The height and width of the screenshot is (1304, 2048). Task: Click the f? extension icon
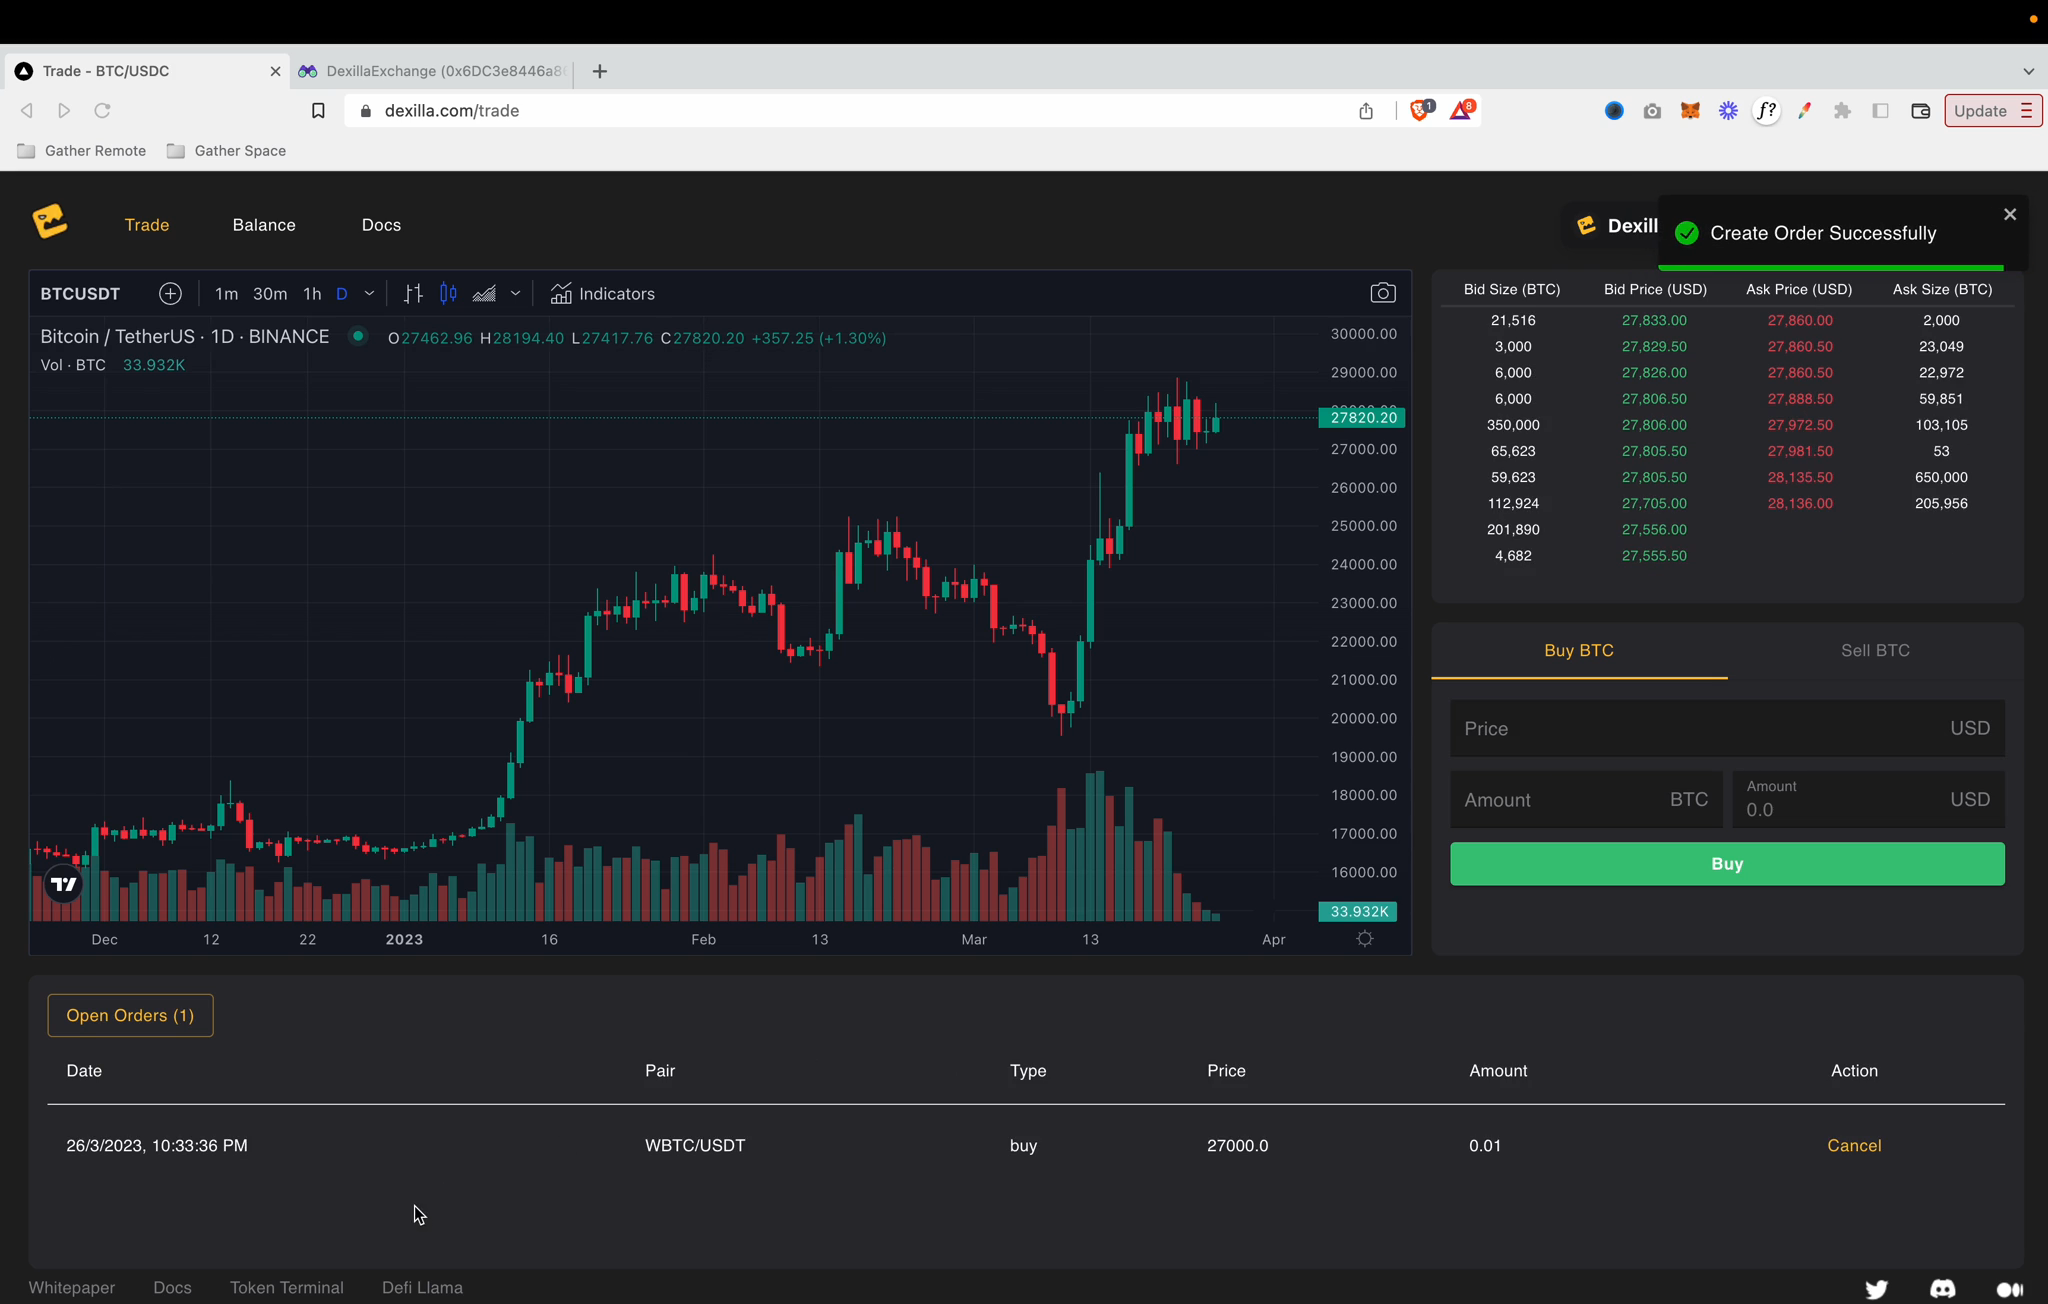coord(1767,111)
